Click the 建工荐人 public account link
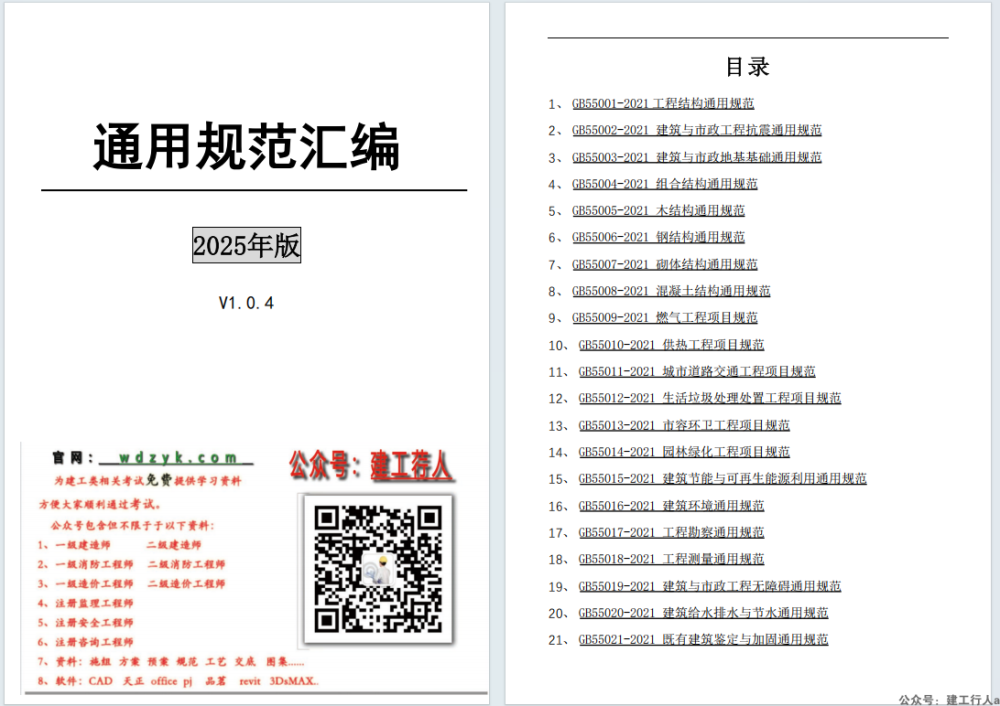 coord(411,465)
